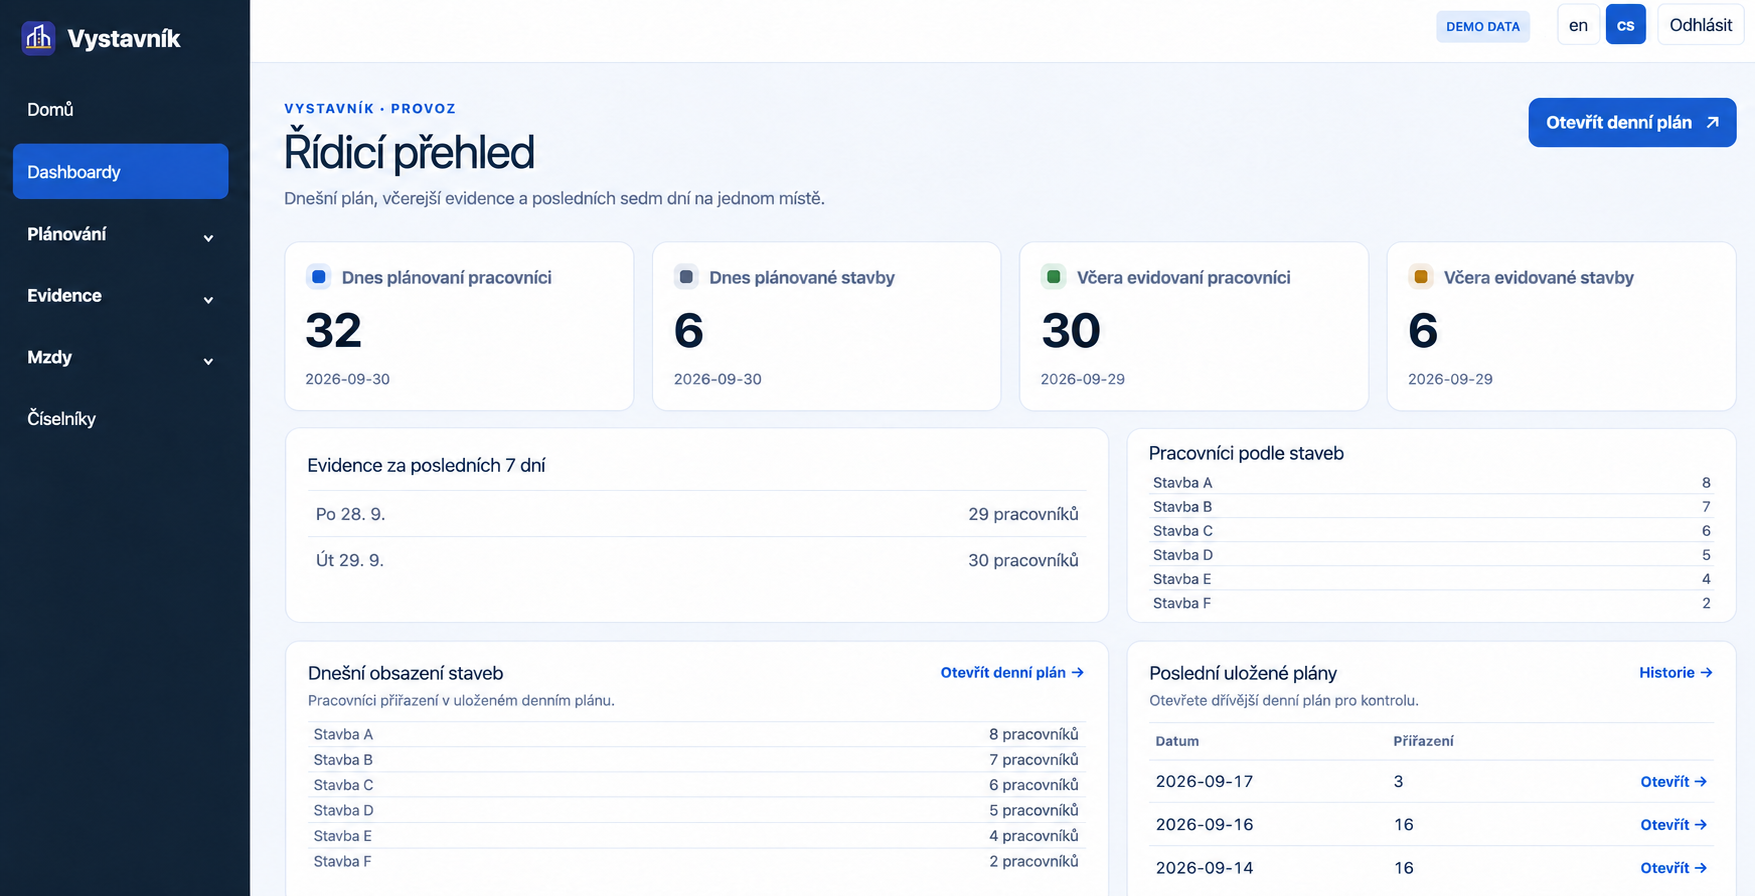Click 'Stavba B' in Pracovníci podle staveb
Screen dimensions: 1755x896
1182,507
